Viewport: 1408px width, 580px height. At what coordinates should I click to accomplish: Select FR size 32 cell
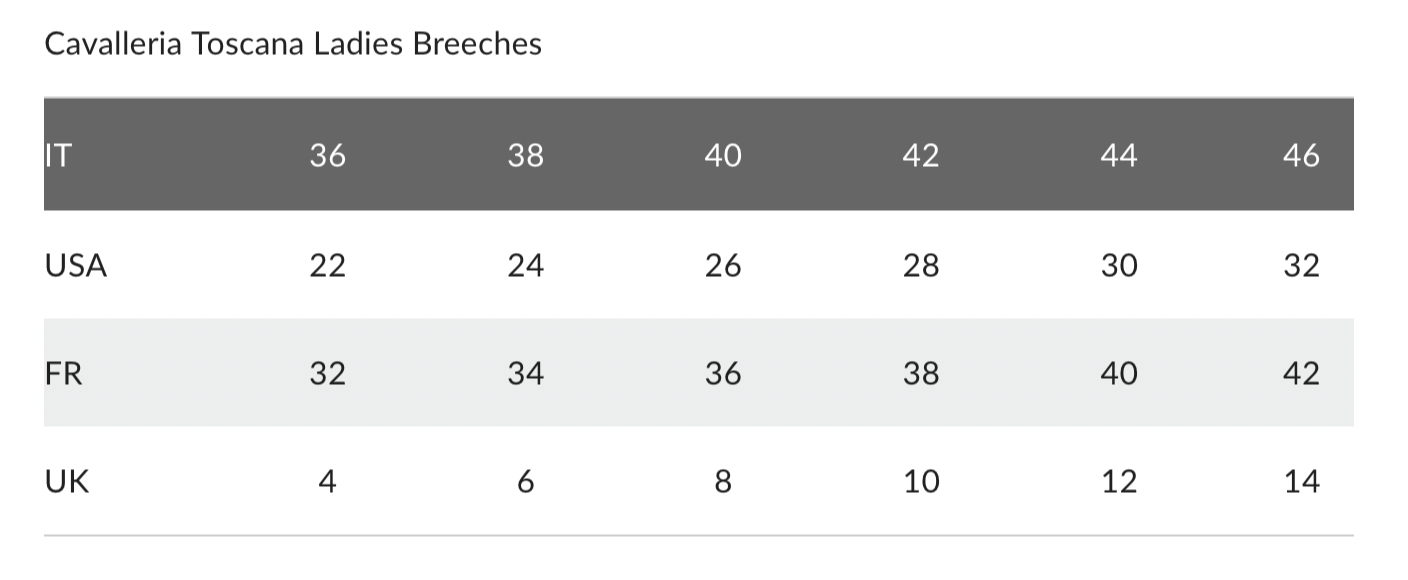(327, 374)
